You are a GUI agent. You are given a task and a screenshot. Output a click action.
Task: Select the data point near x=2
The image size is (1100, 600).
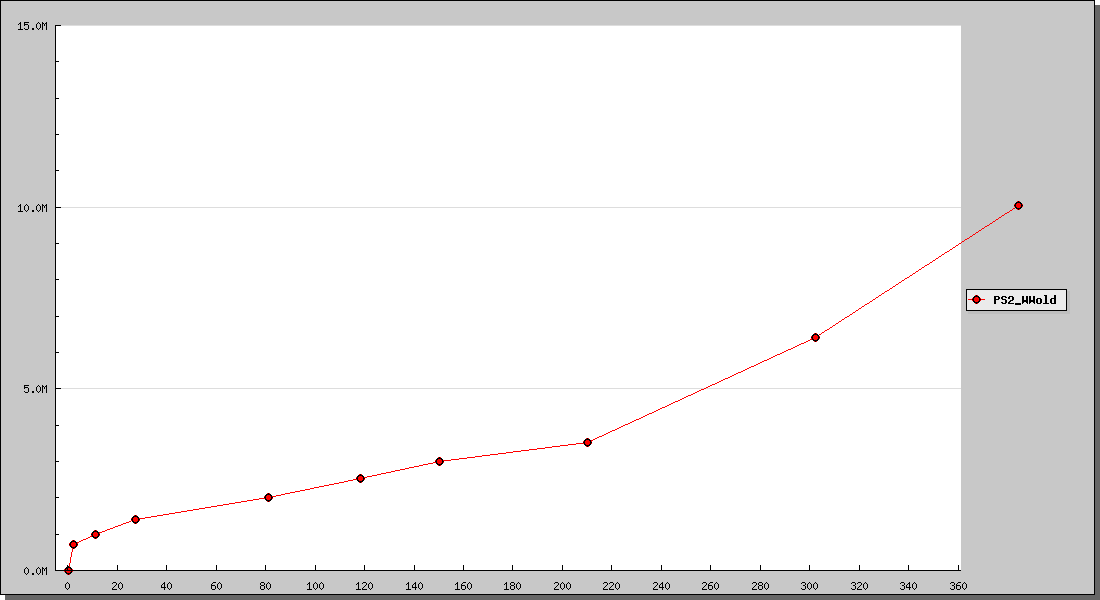pos(73,545)
